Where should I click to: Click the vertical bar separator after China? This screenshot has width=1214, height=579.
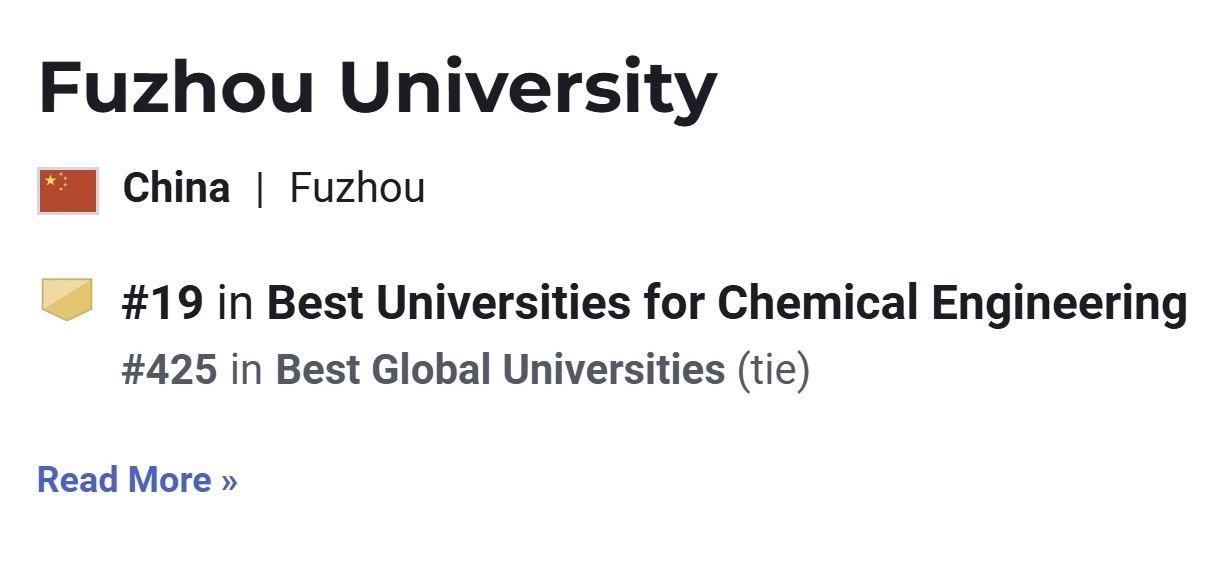point(260,188)
